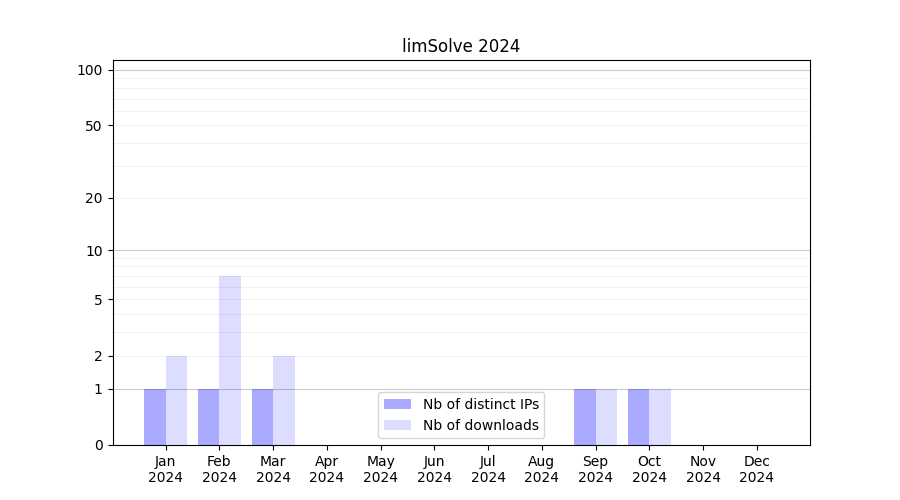Viewport: 900px width, 500px height.
Task: Click the Sep 2024 downloads bar
Action: [x=606, y=417]
